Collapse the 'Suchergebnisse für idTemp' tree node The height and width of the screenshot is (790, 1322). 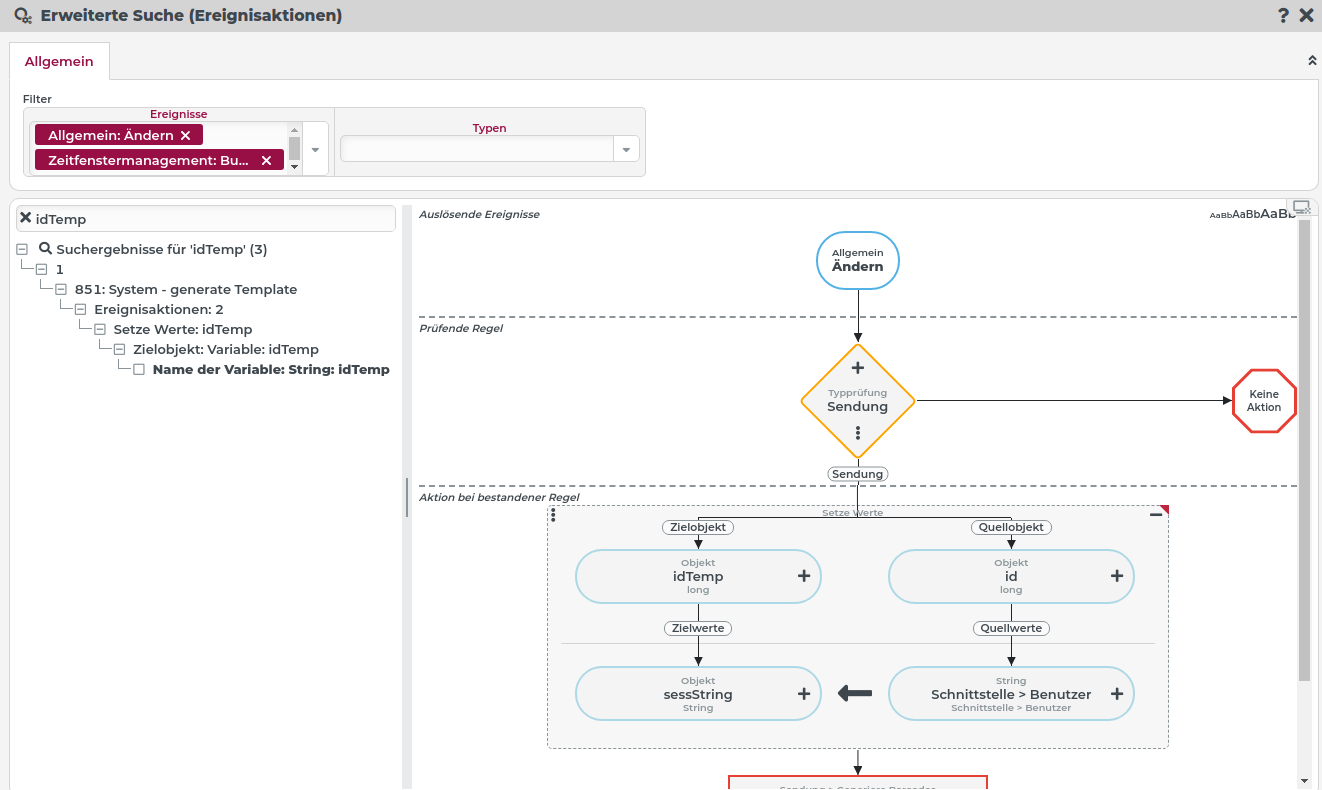coord(22,249)
